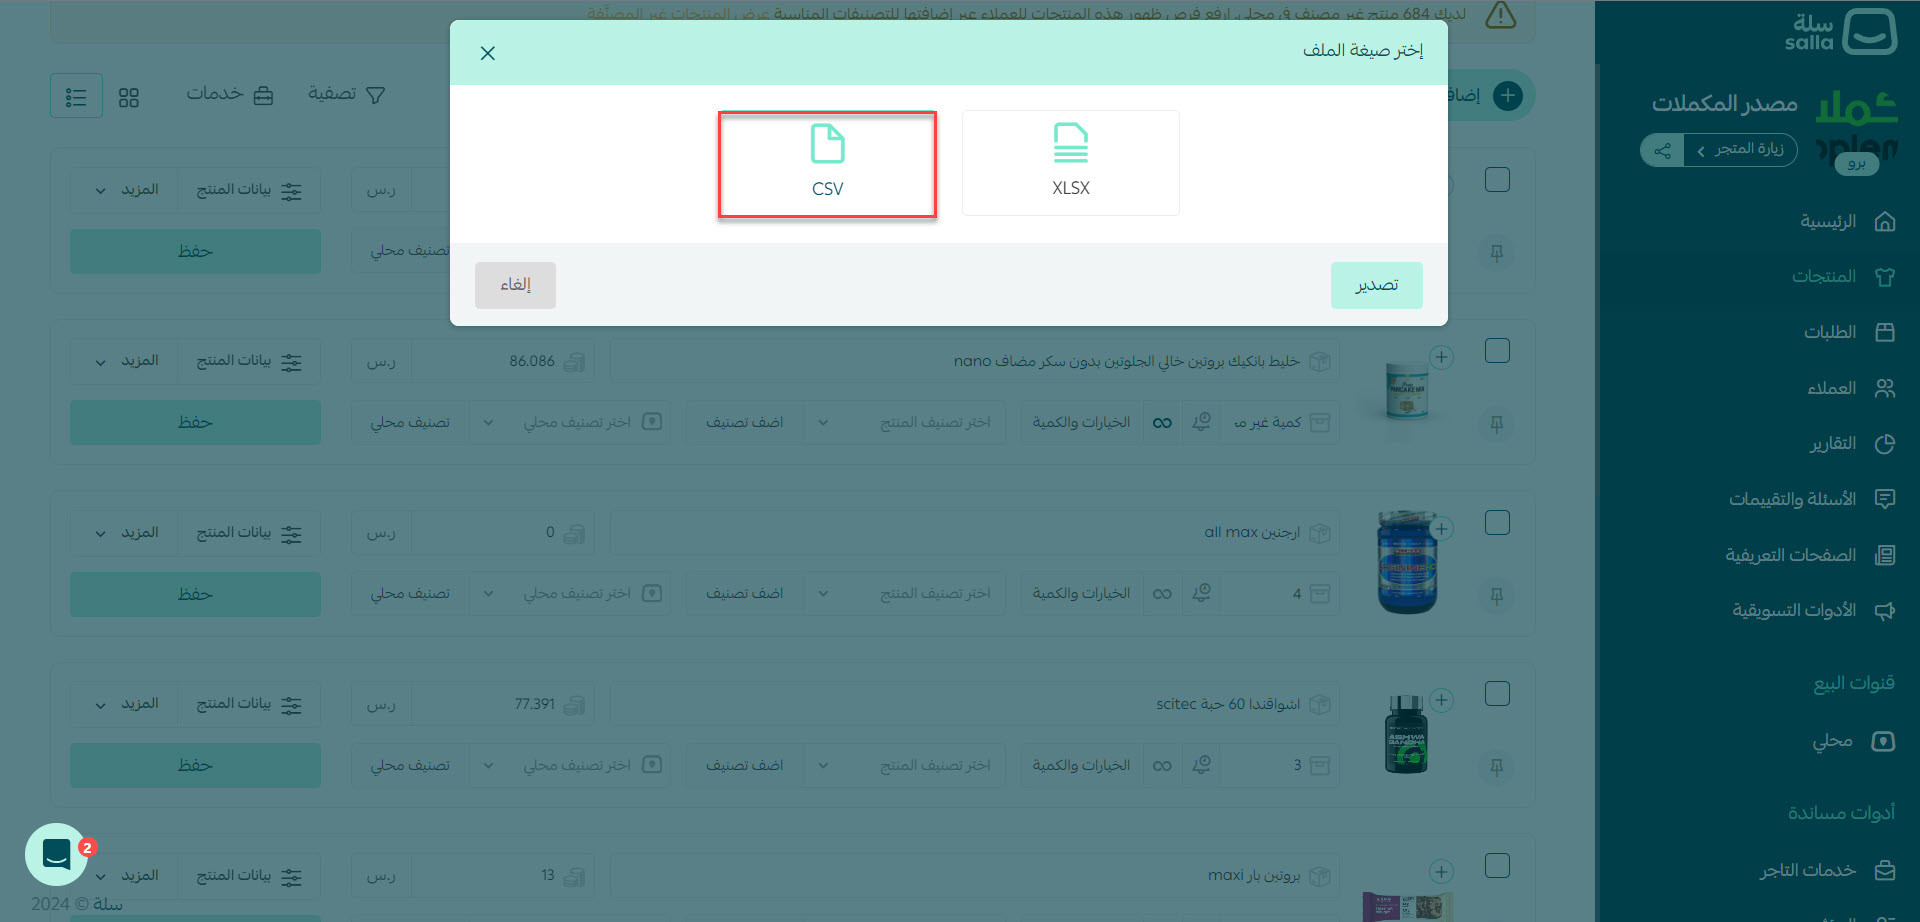Click the Salla logo
1920x922 pixels.
1840,32
